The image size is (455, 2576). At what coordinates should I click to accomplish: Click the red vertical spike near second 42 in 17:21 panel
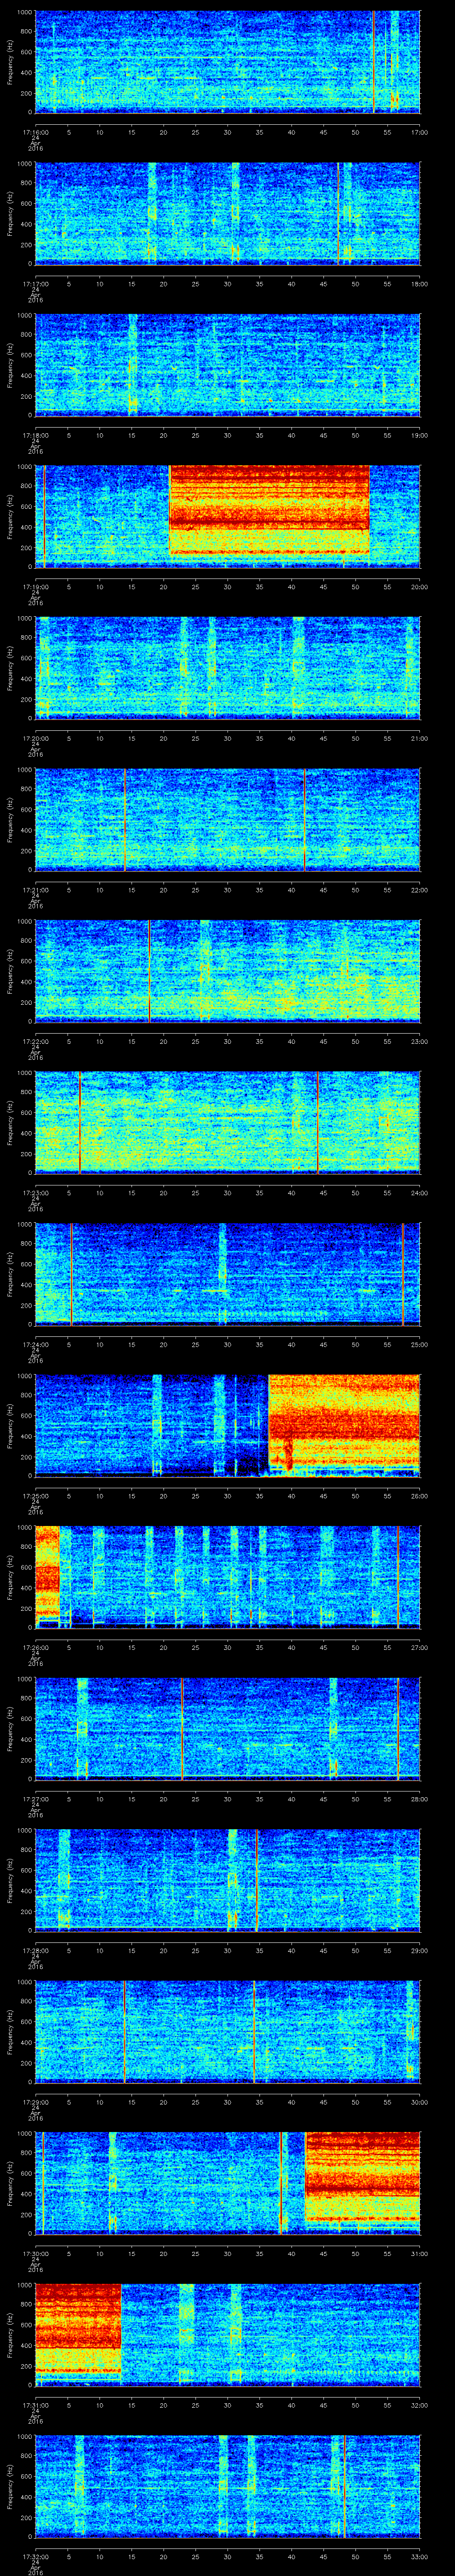pyautogui.click(x=304, y=819)
